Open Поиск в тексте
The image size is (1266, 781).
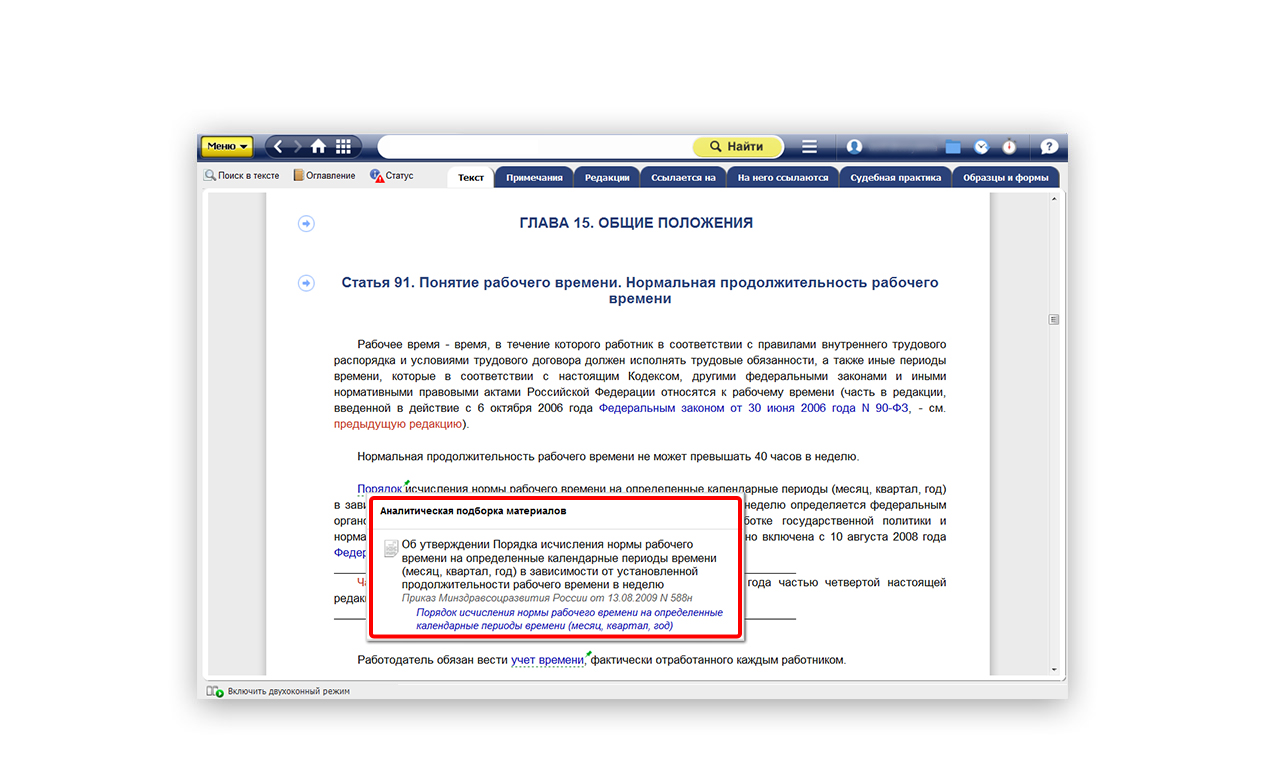[242, 176]
